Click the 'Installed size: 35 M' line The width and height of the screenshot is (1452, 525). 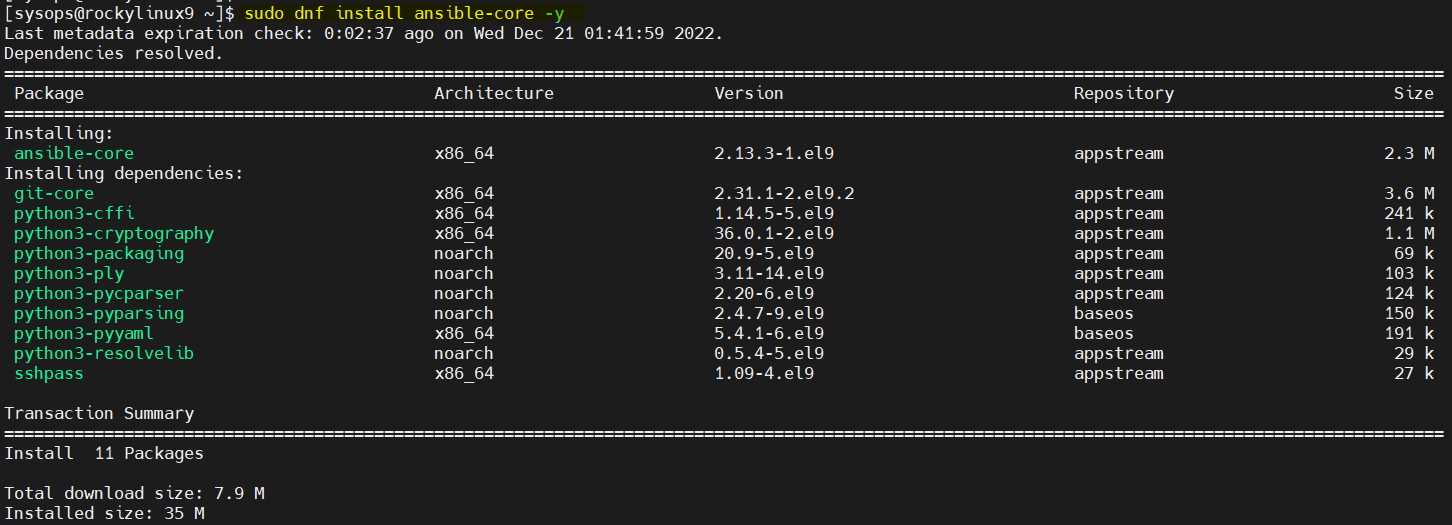click(104, 513)
